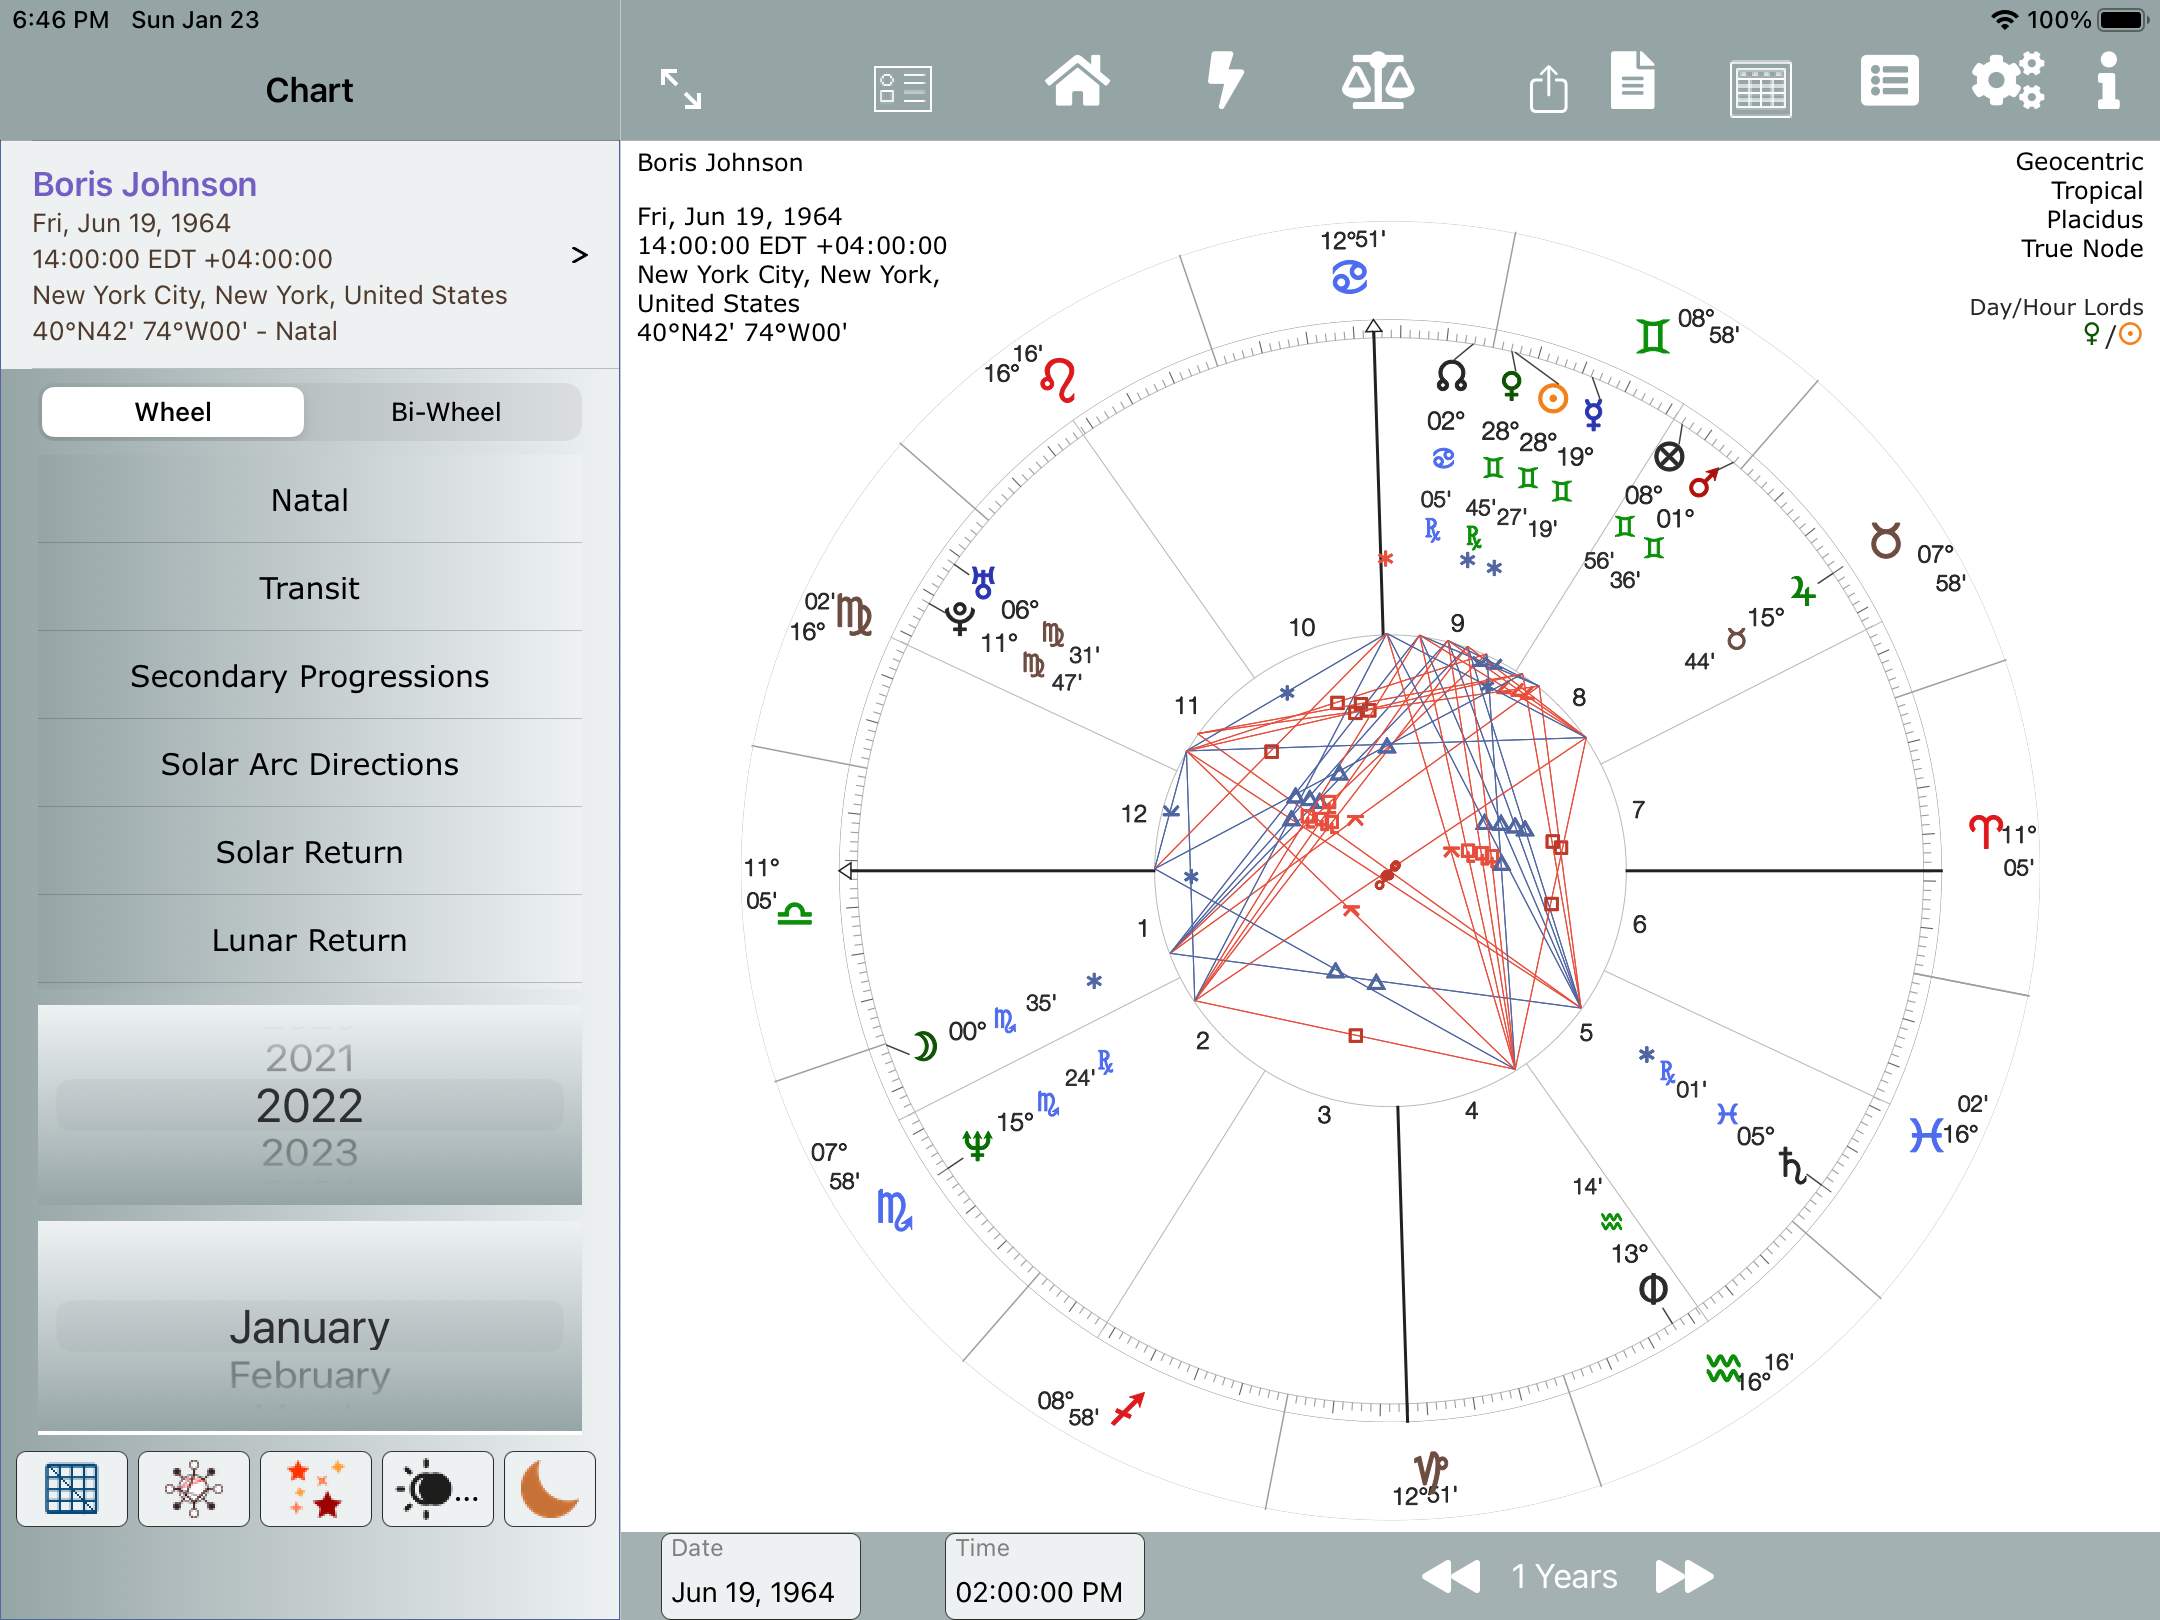Screen dimensions: 2160x1620
Task: Switch to Wheel view
Action: pos(173,412)
